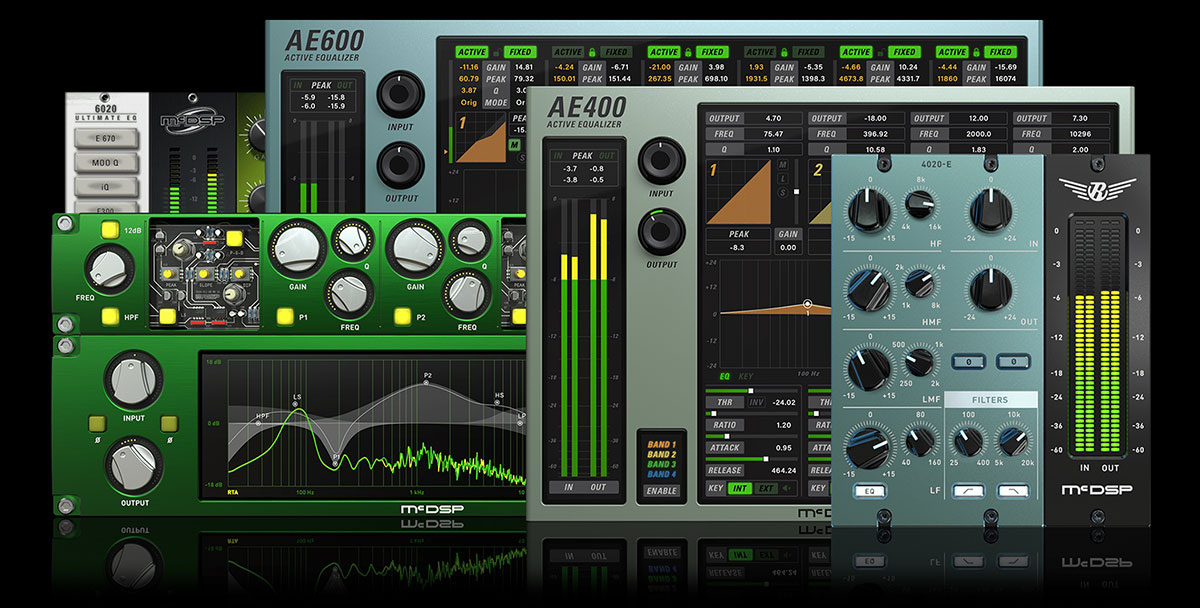Click the lock icon beside the 1.93 gain band in AE600
The height and width of the screenshot is (608, 1200).
click(784, 52)
